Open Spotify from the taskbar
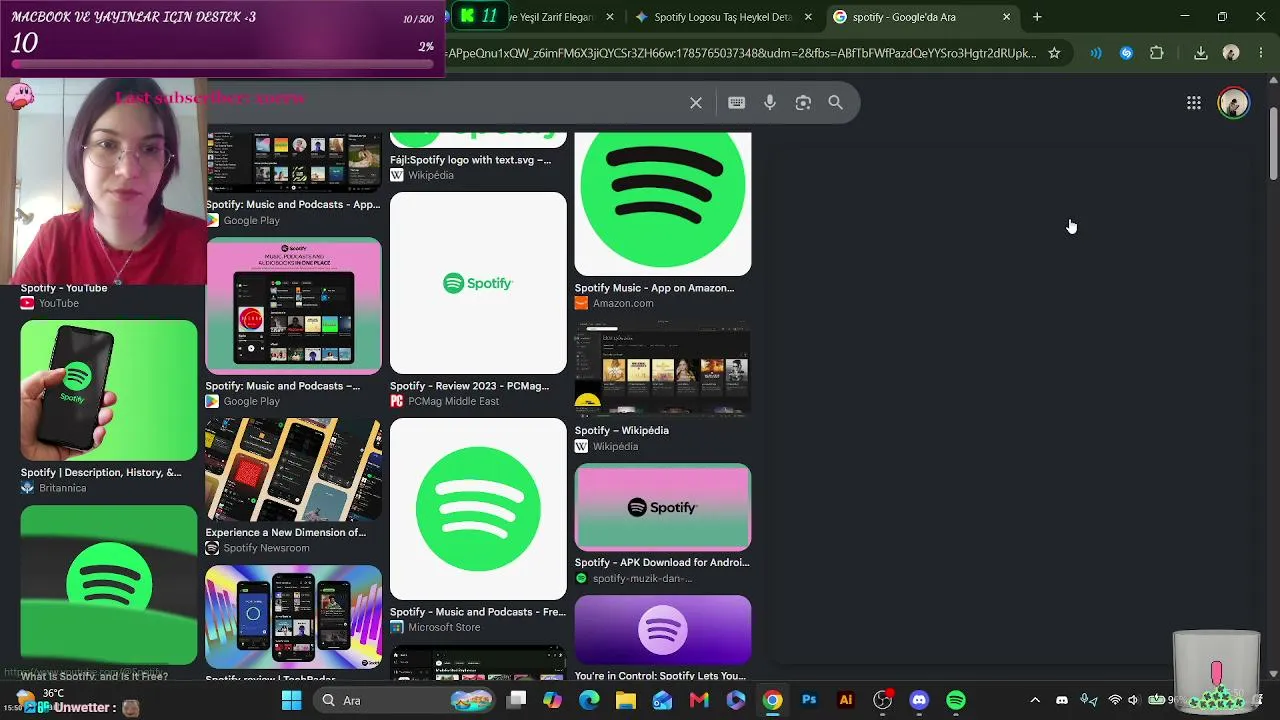1280x720 pixels. 956,700
